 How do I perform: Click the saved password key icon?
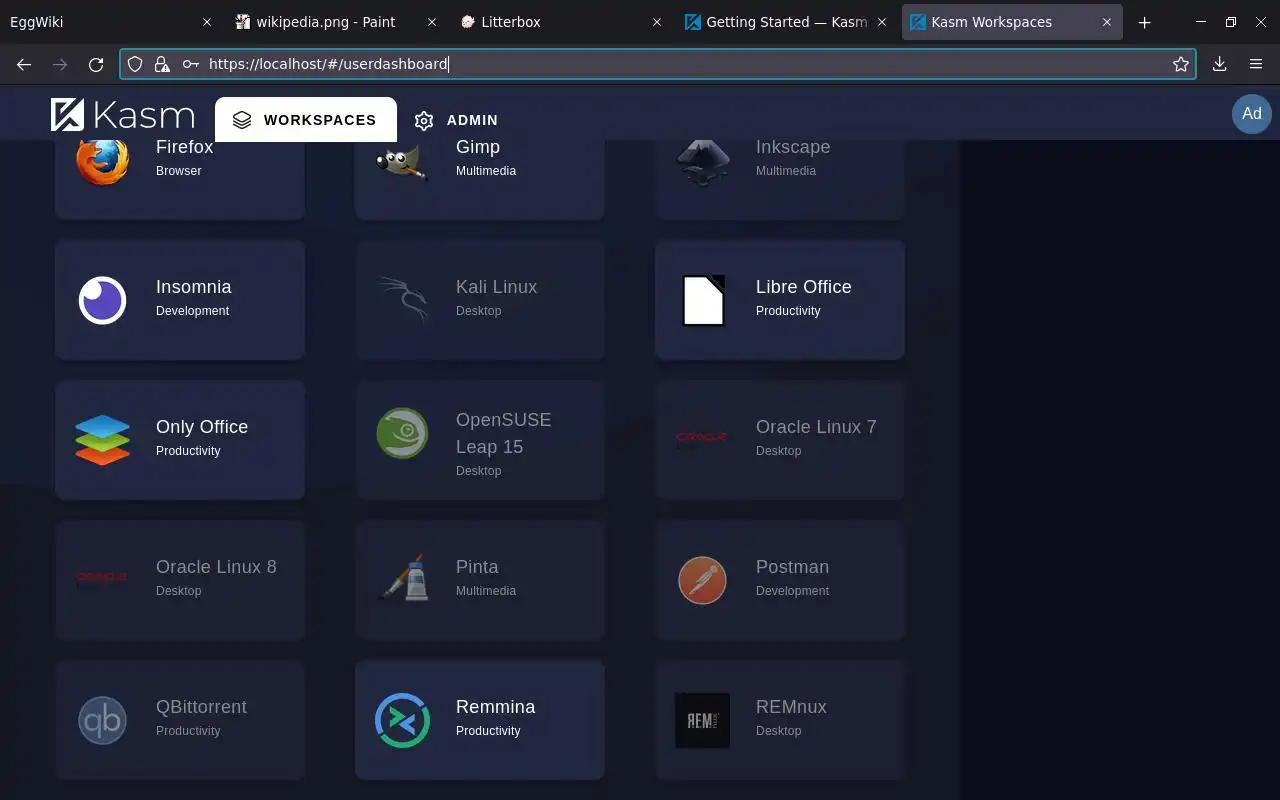coord(190,64)
